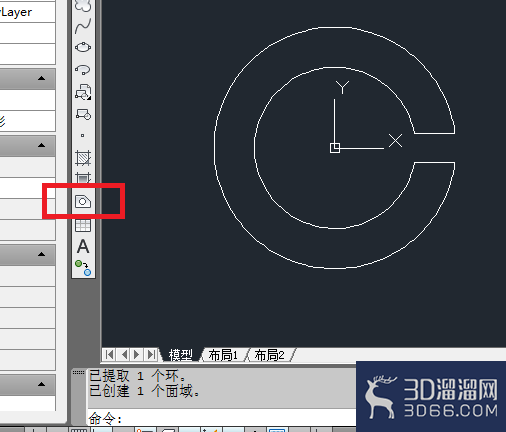The height and width of the screenshot is (432, 506).
Task: Jump to first layout tab arrow
Action: tap(109, 354)
